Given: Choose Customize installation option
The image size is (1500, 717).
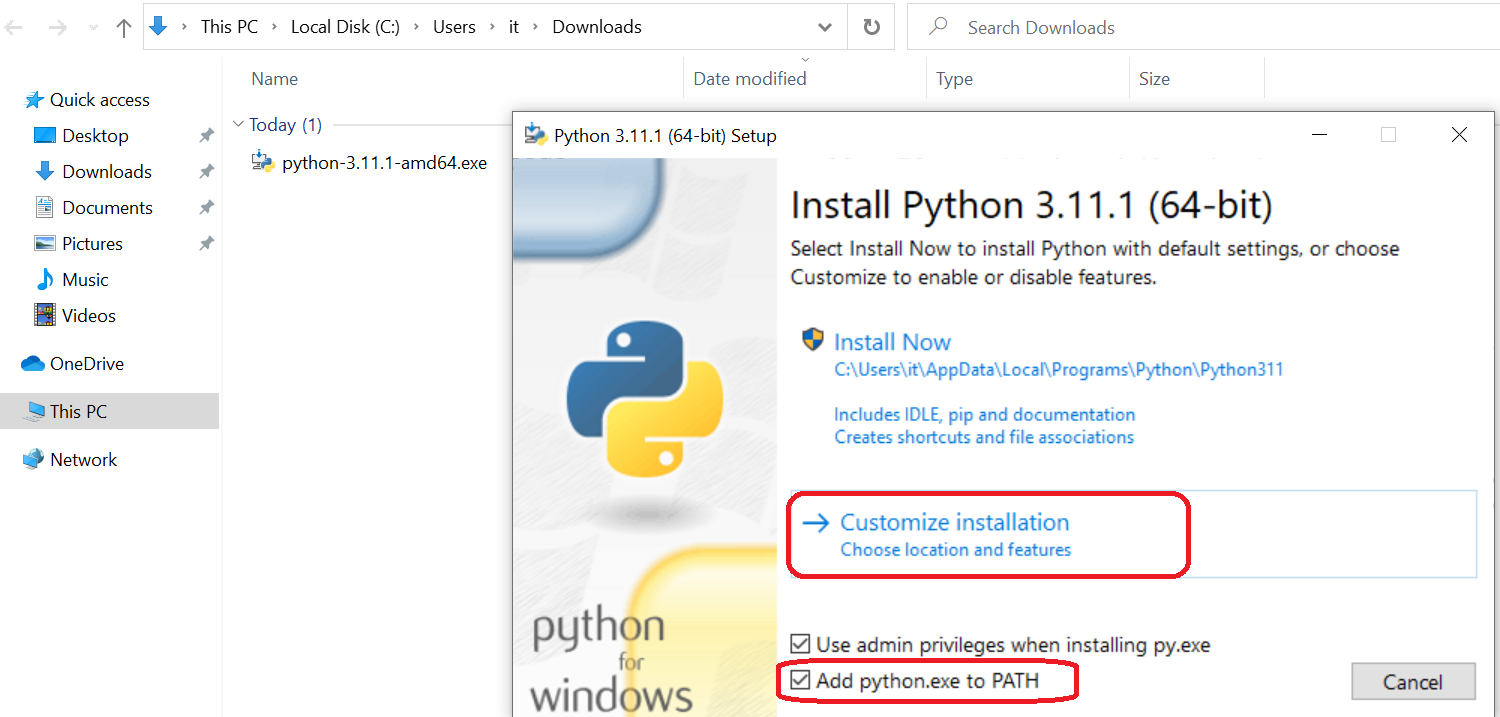Looking at the screenshot, I should [1133, 534].
